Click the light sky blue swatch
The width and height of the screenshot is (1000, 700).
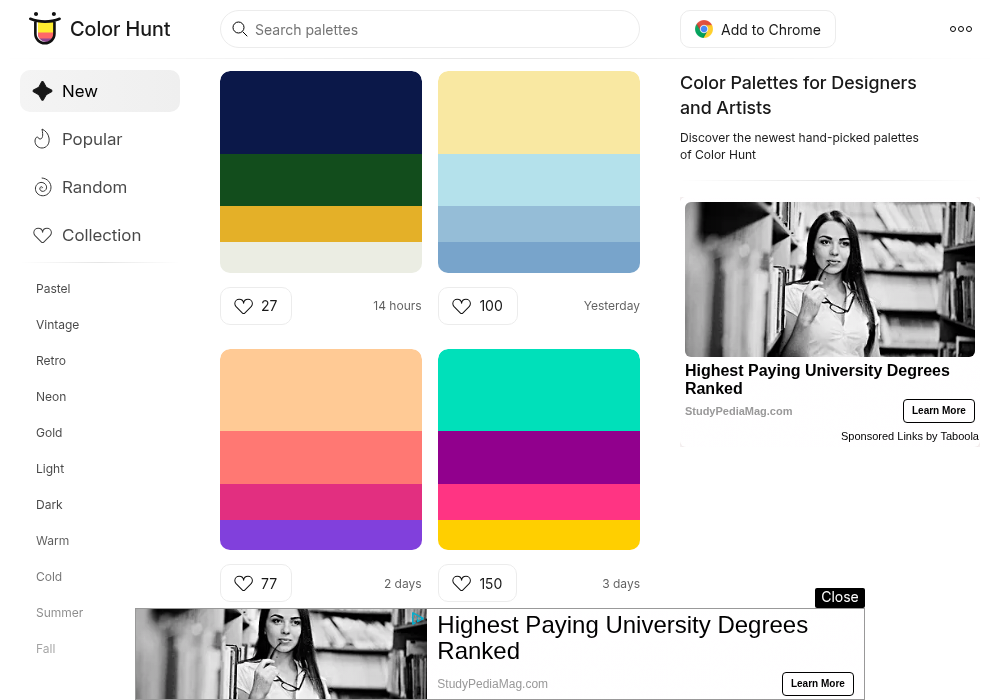click(539, 180)
